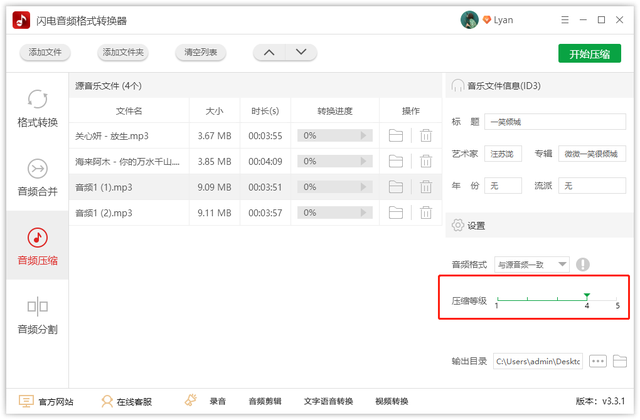Click the three-dots browse button for 输出目录
640x420 pixels.
click(x=598, y=361)
